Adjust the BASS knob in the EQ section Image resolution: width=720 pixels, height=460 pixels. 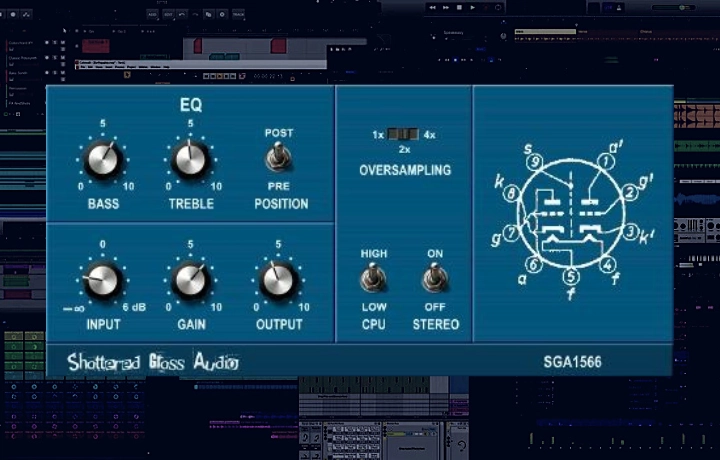[103, 160]
